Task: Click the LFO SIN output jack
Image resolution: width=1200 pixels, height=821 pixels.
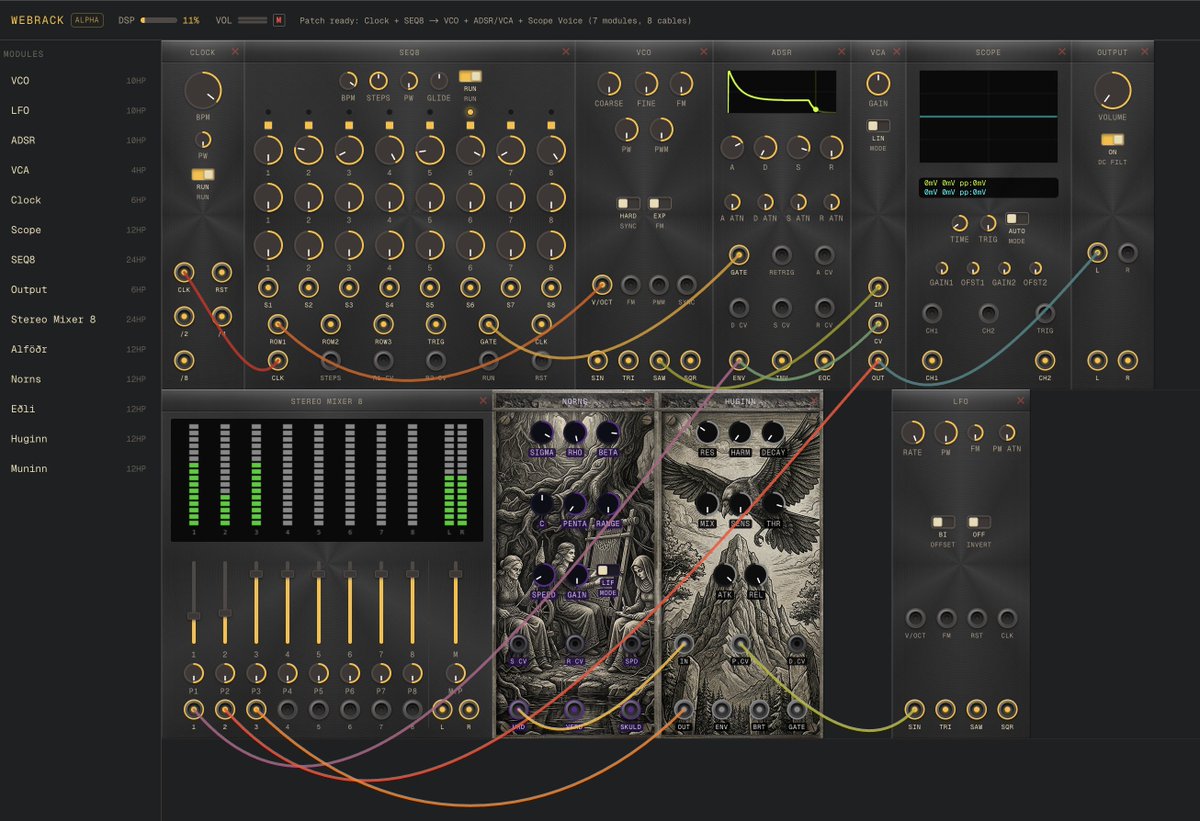Action: tap(914, 709)
